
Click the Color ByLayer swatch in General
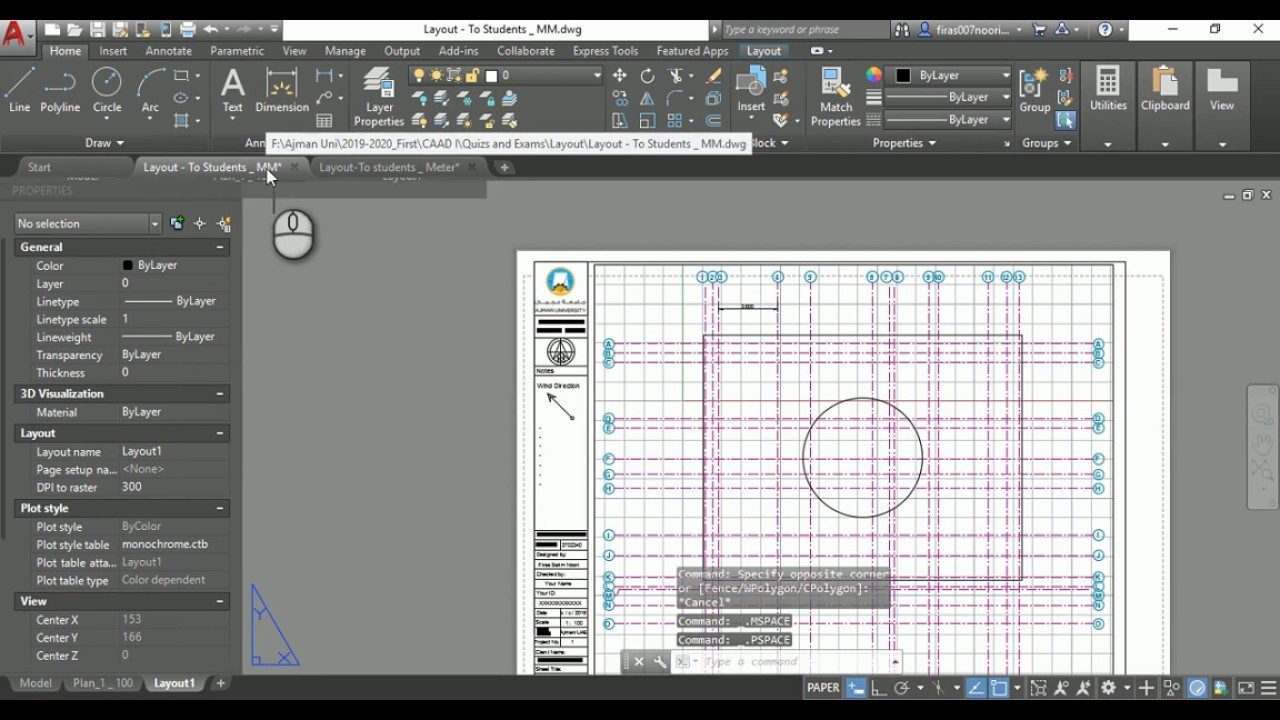click(127, 266)
